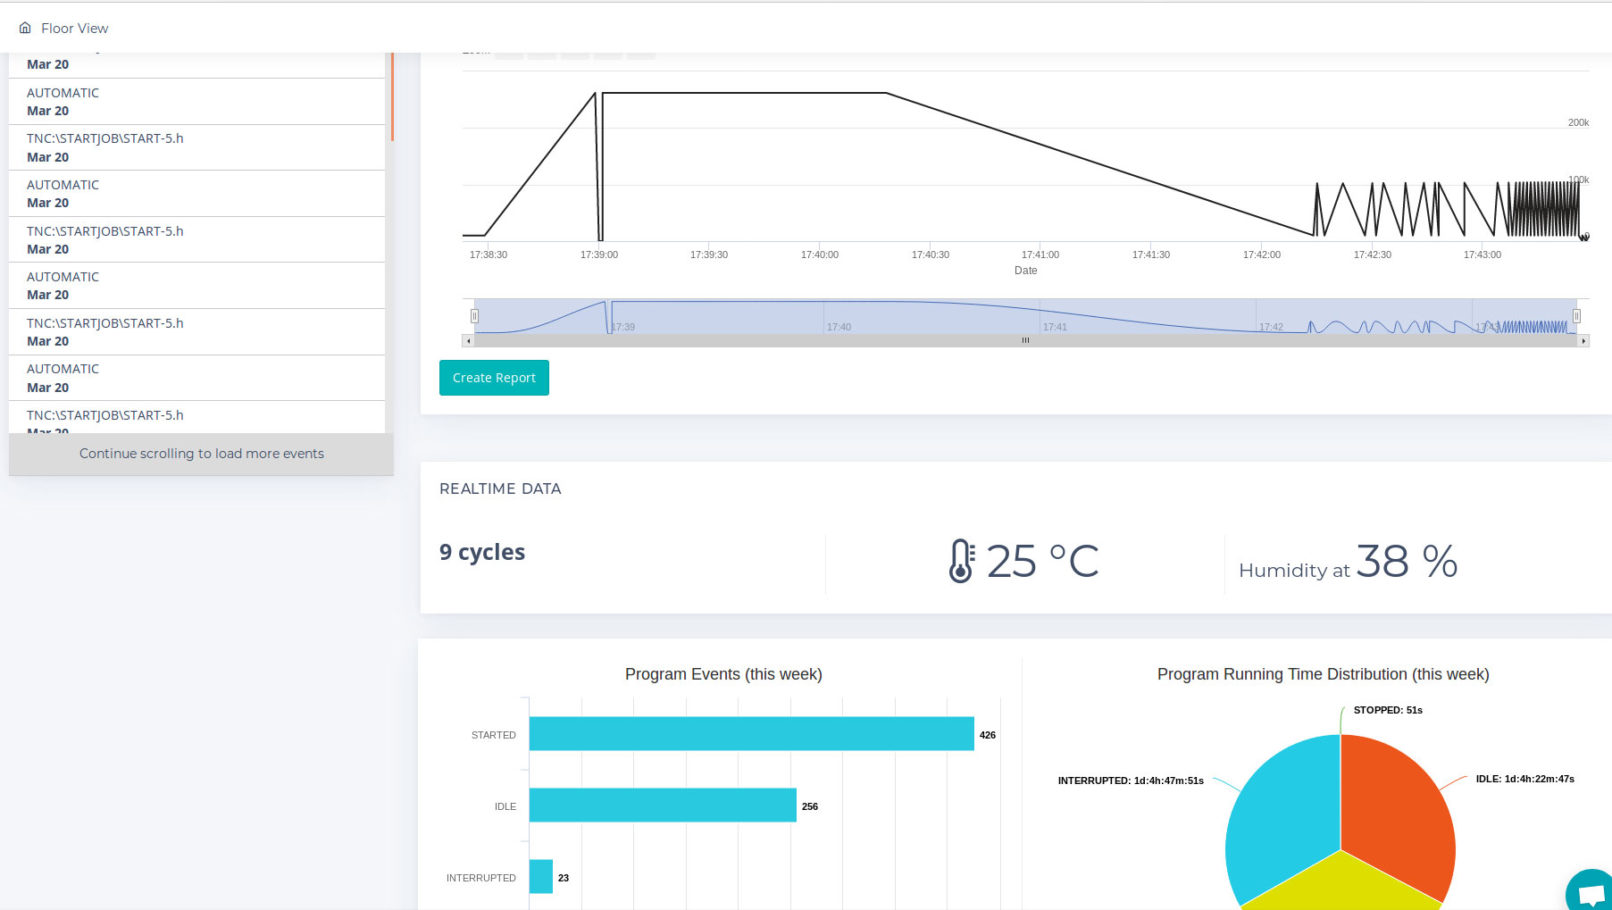Viewport: 1612px width, 910px height.
Task: Open the Floor View breadcrumb link
Action: [x=74, y=28]
